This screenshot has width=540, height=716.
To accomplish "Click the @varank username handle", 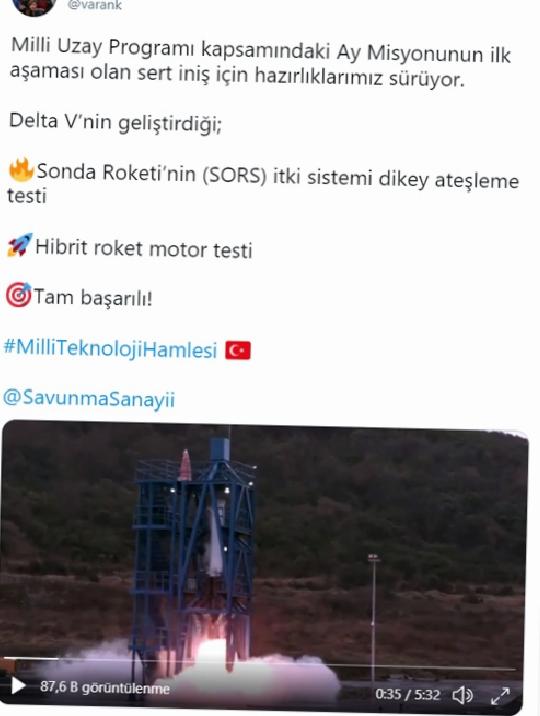I will point(94,5).
